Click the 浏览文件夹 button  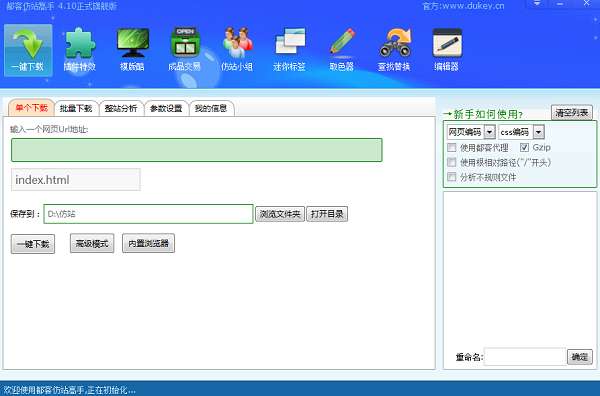pyautogui.click(x=280, y=214)
